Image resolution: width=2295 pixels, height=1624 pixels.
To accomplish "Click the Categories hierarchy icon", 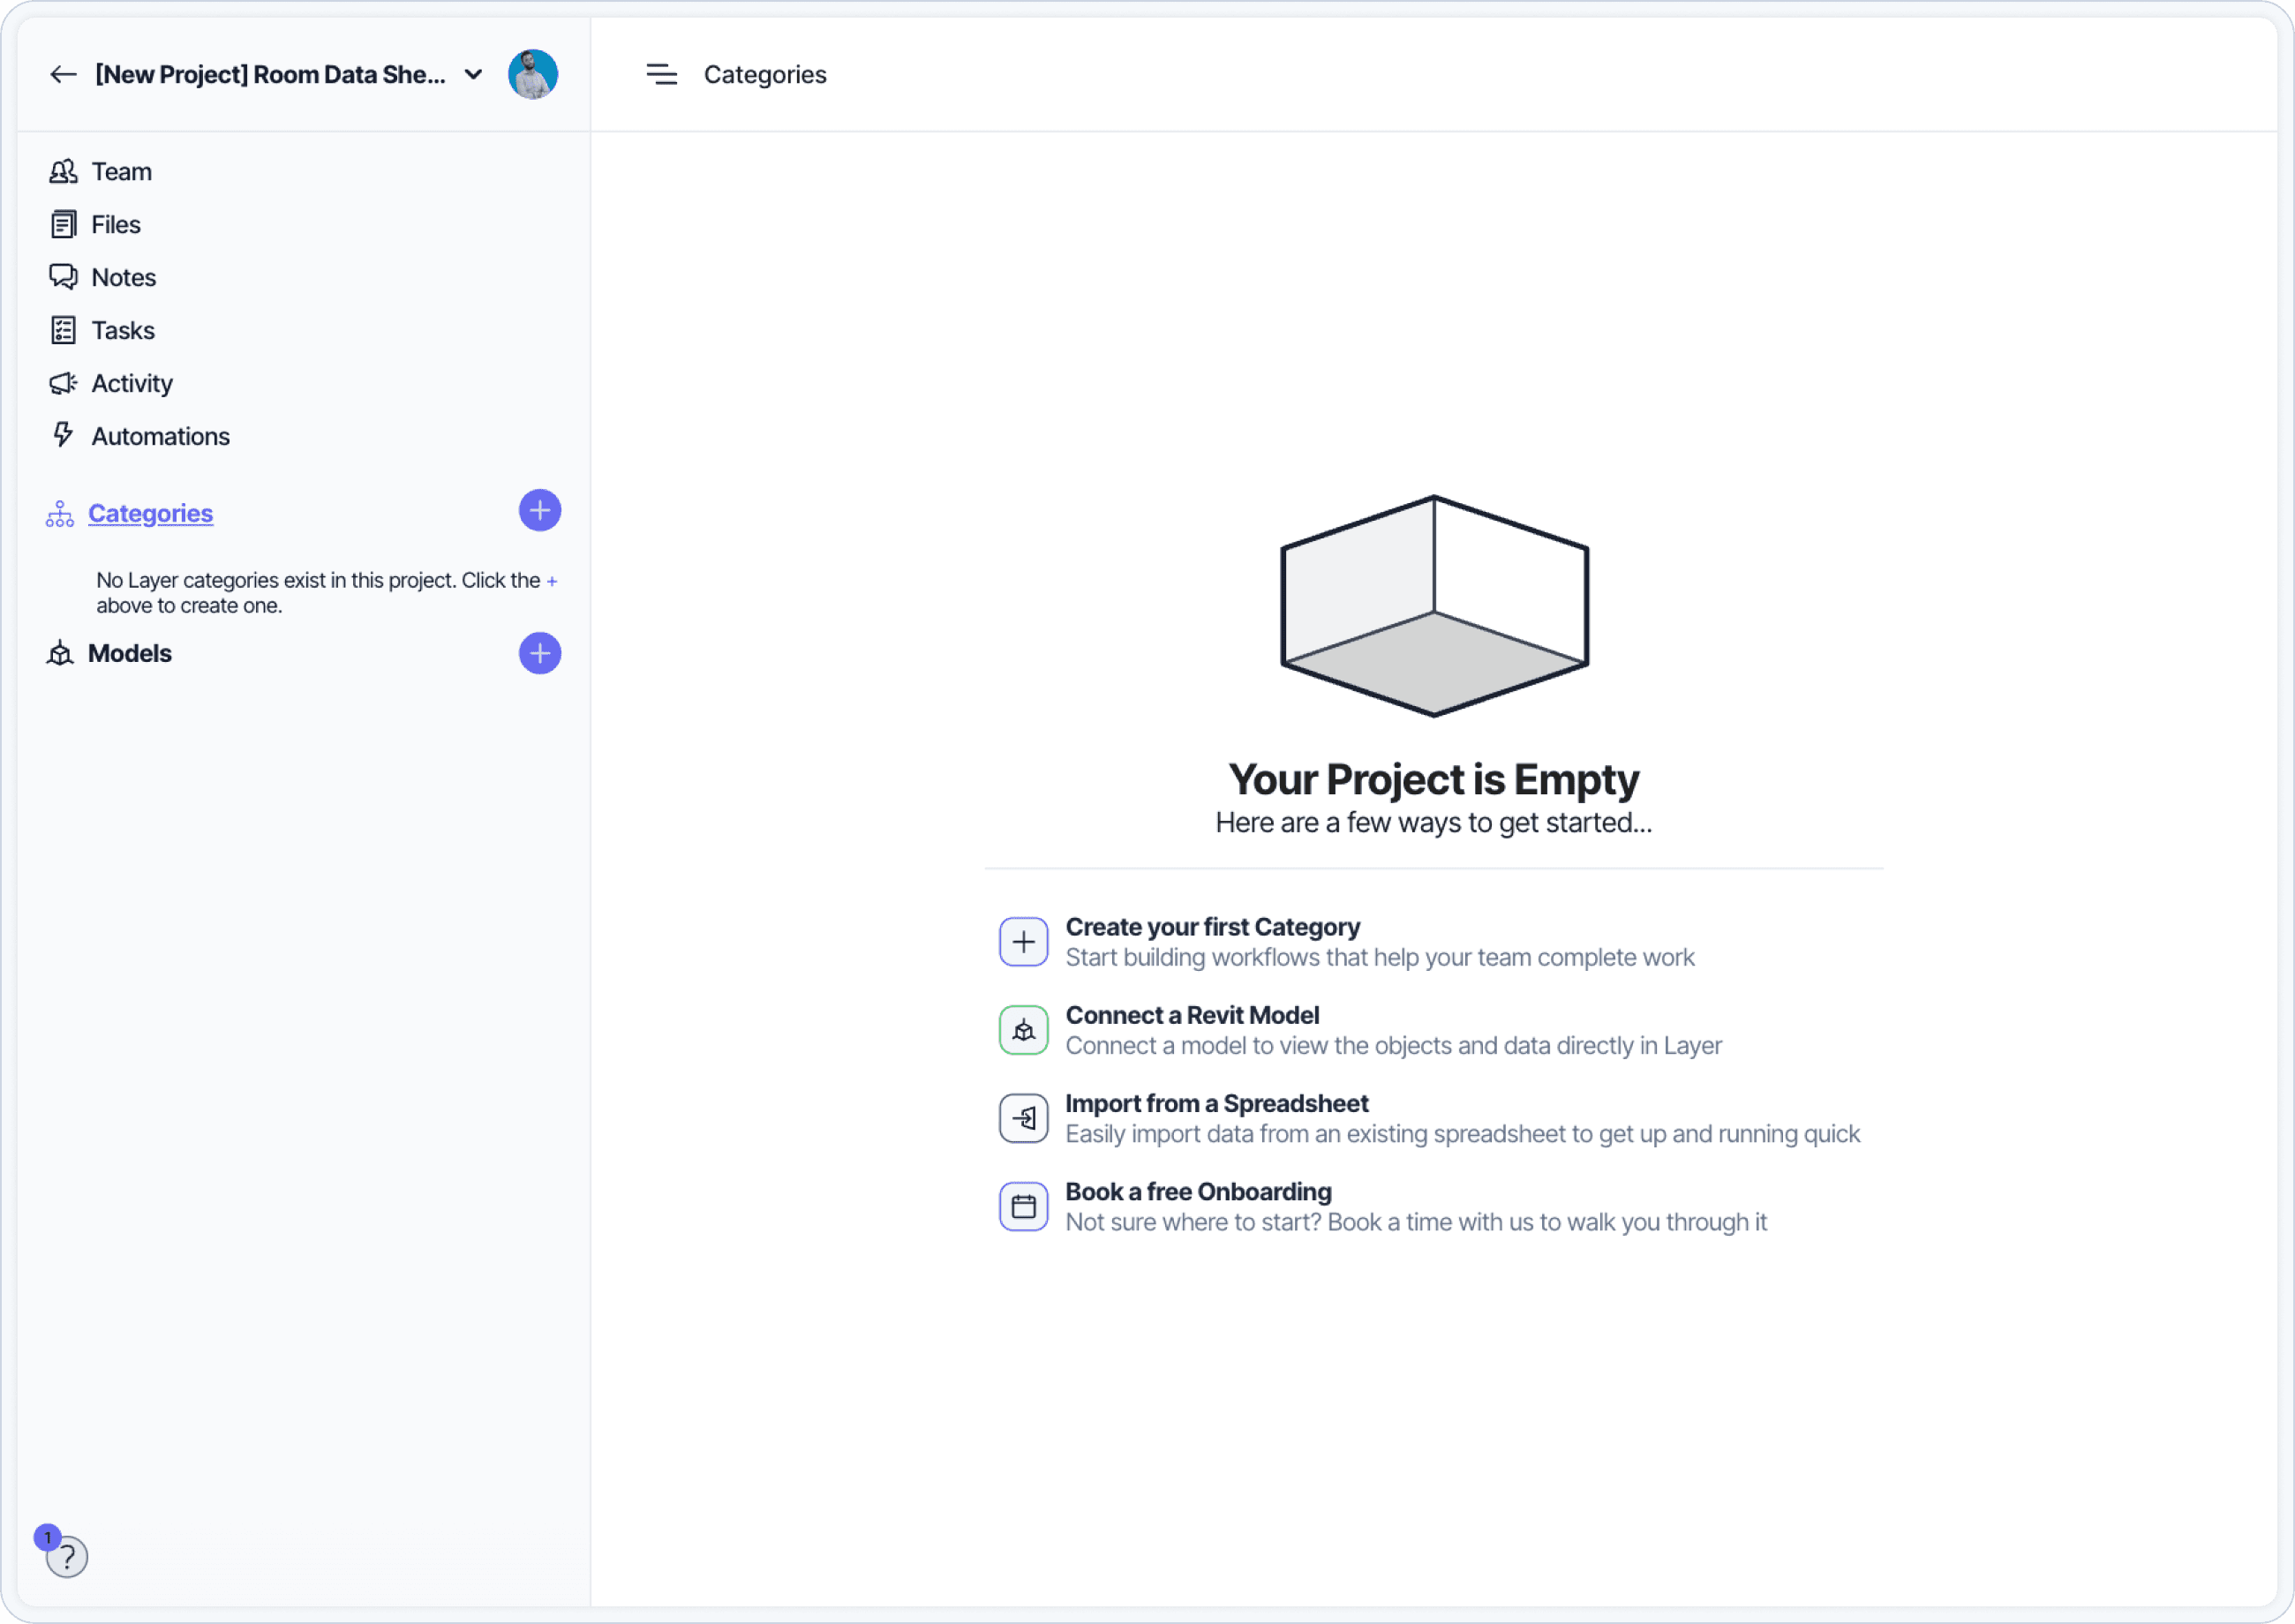I will [x=60, y=514].
